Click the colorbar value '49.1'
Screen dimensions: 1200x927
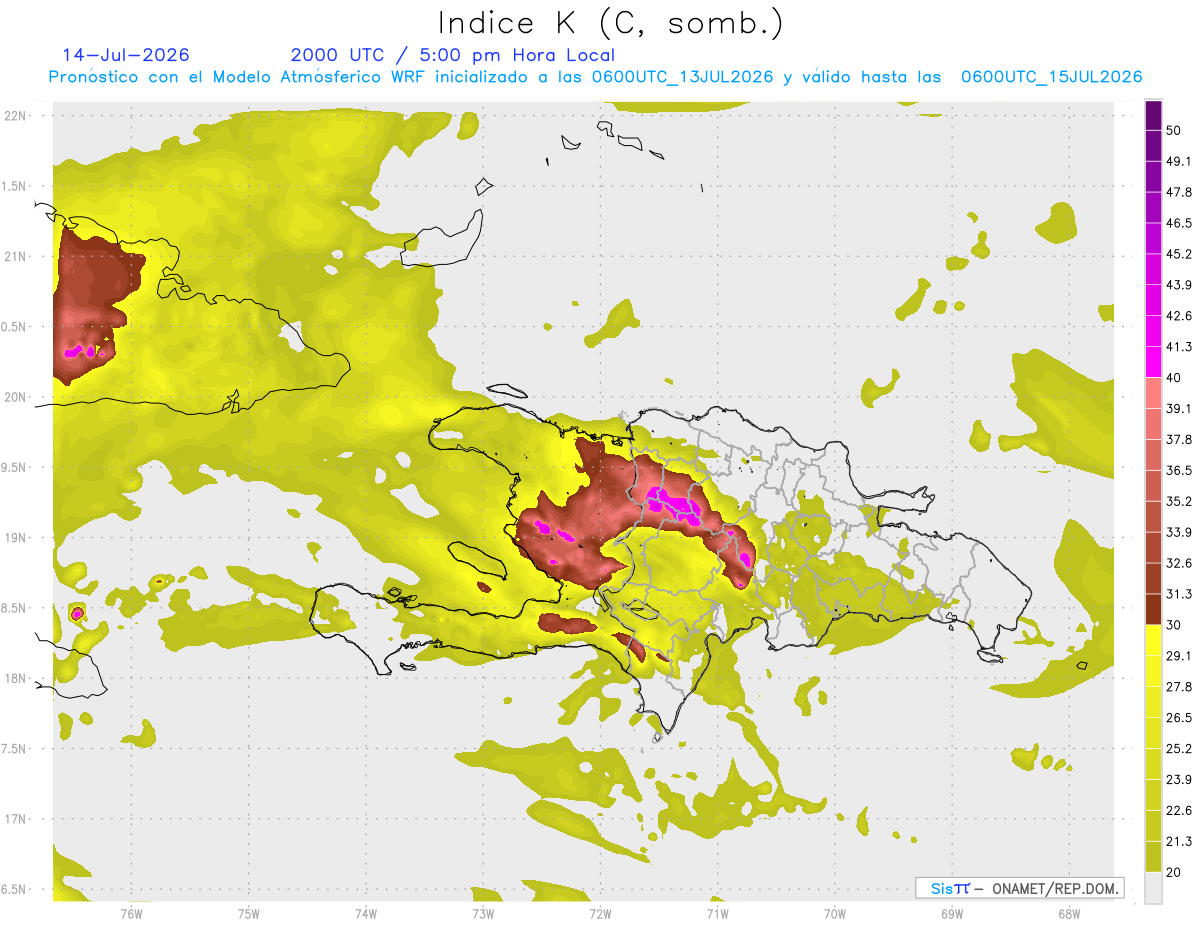coord(1179,161)
